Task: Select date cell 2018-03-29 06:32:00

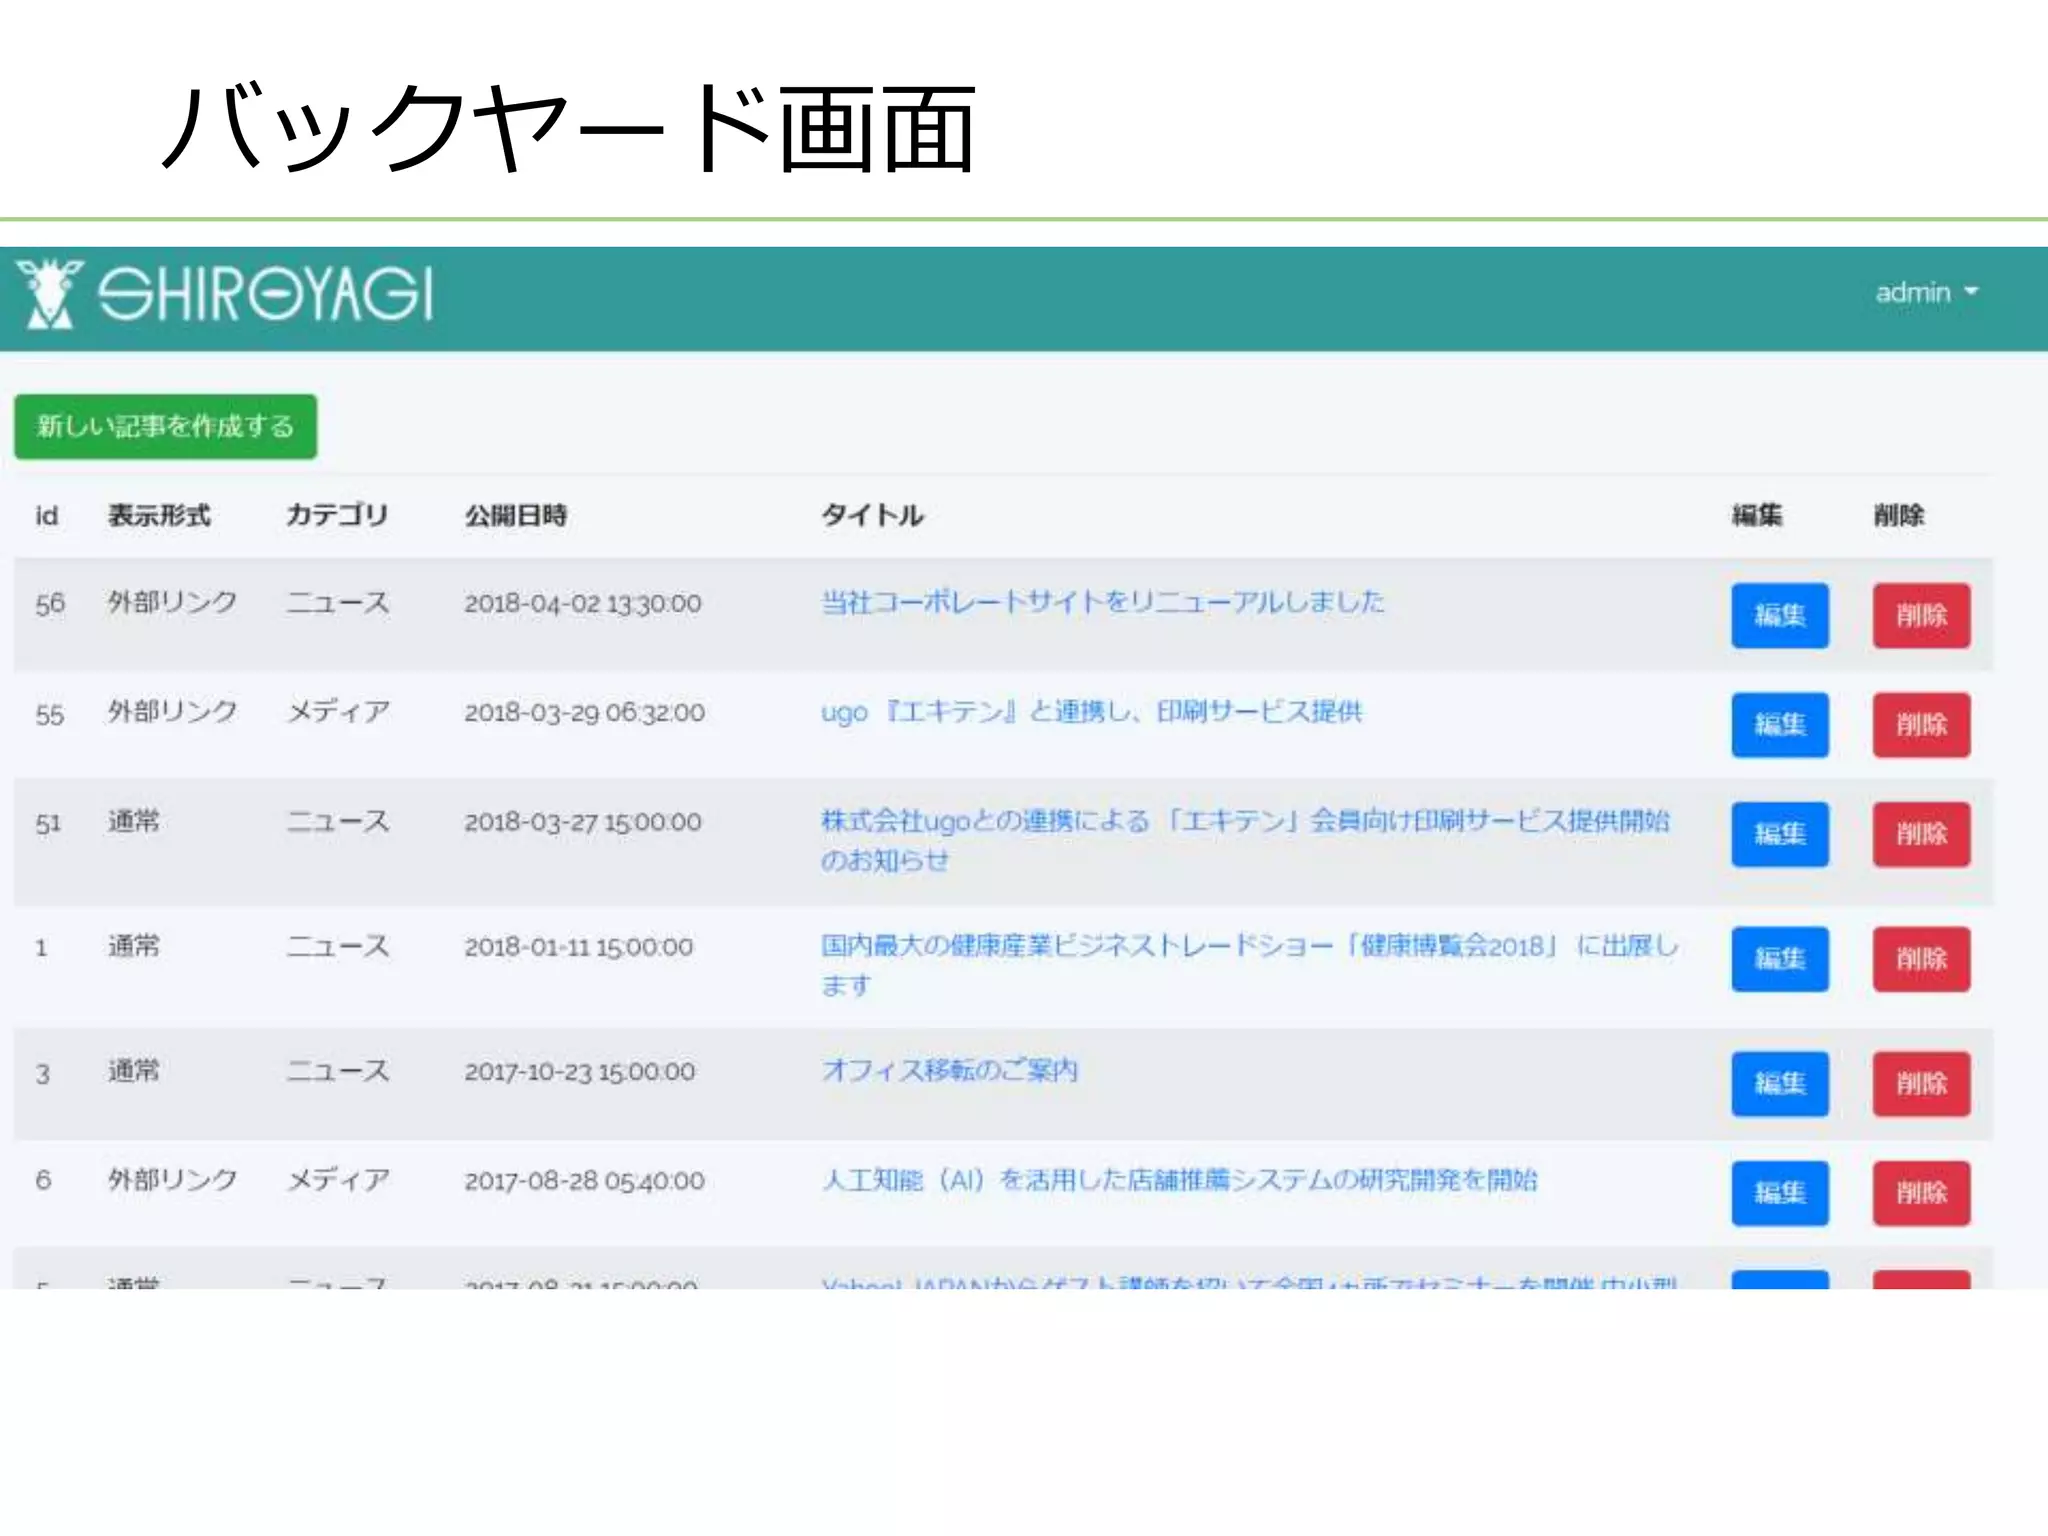Action: (x=585, y=713)
